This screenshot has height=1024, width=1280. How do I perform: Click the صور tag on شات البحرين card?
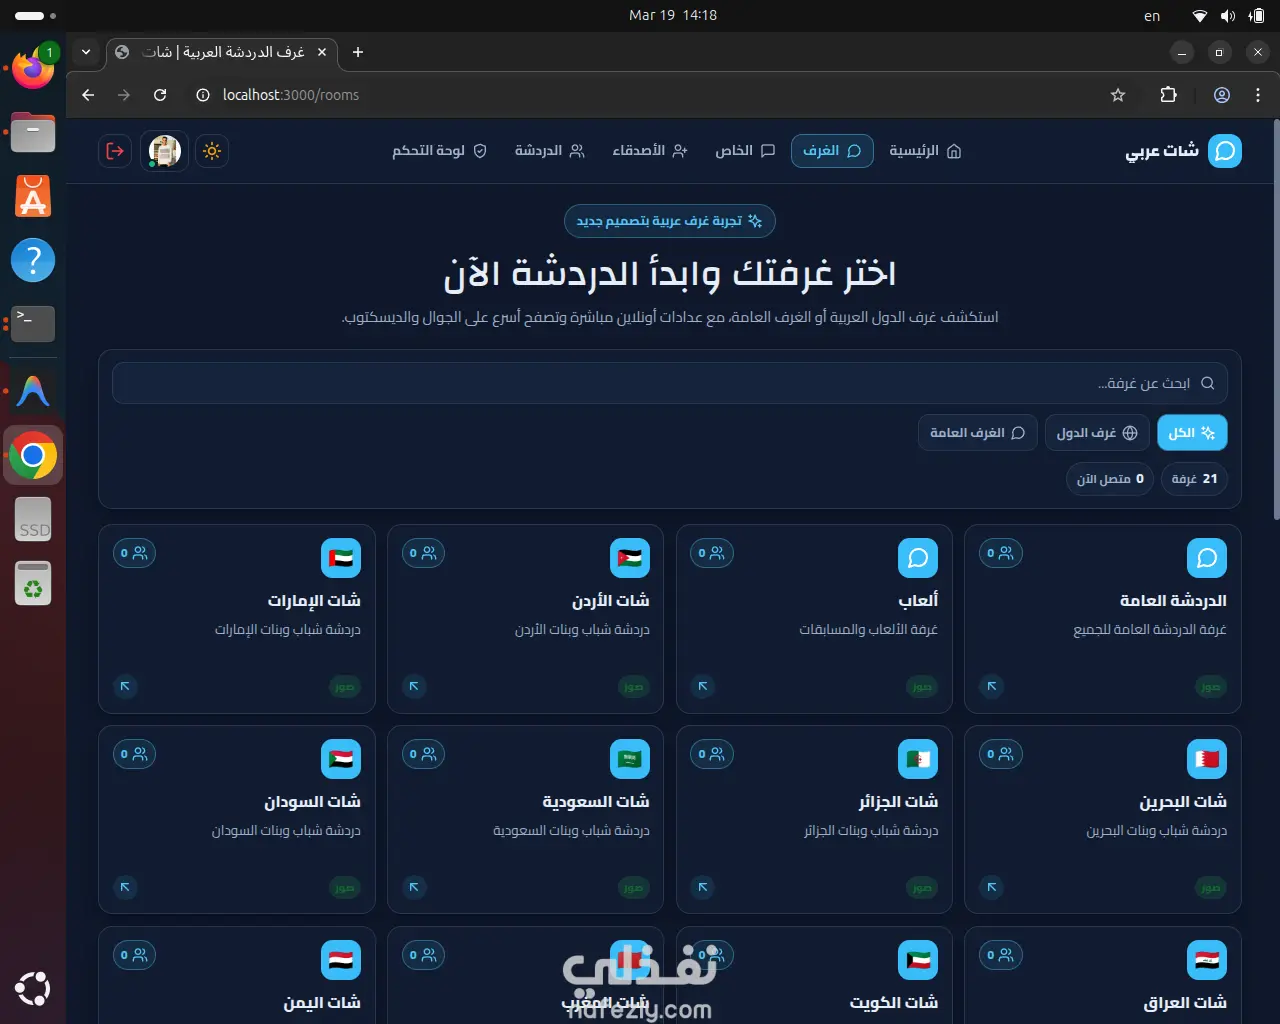1211,887
